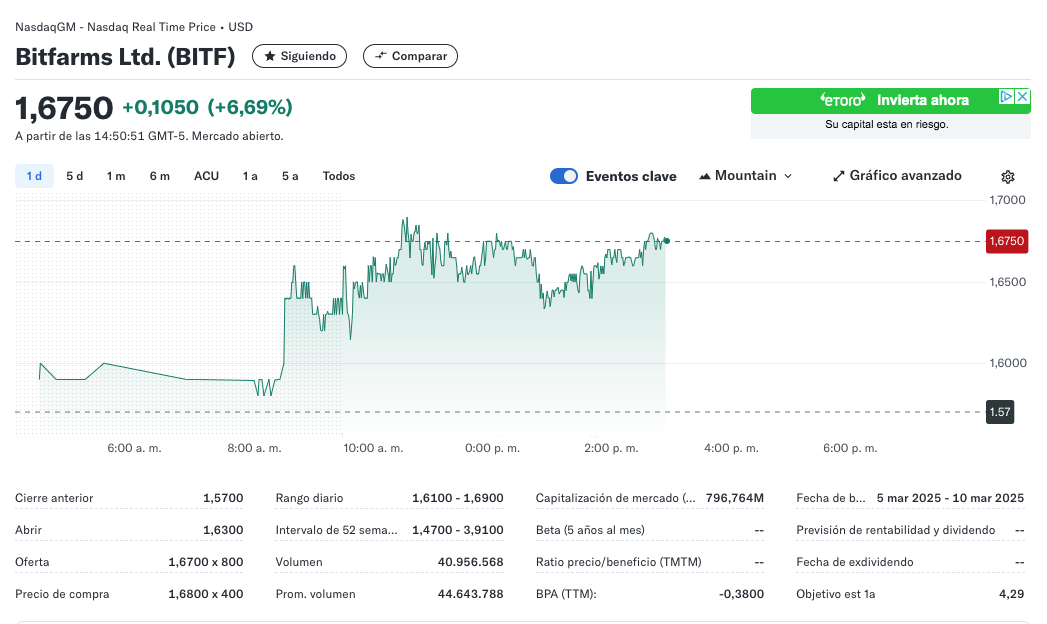Click Previsión de rentabilidad y dividendo label
The image size is (1047, 624).
click(895, 530)
